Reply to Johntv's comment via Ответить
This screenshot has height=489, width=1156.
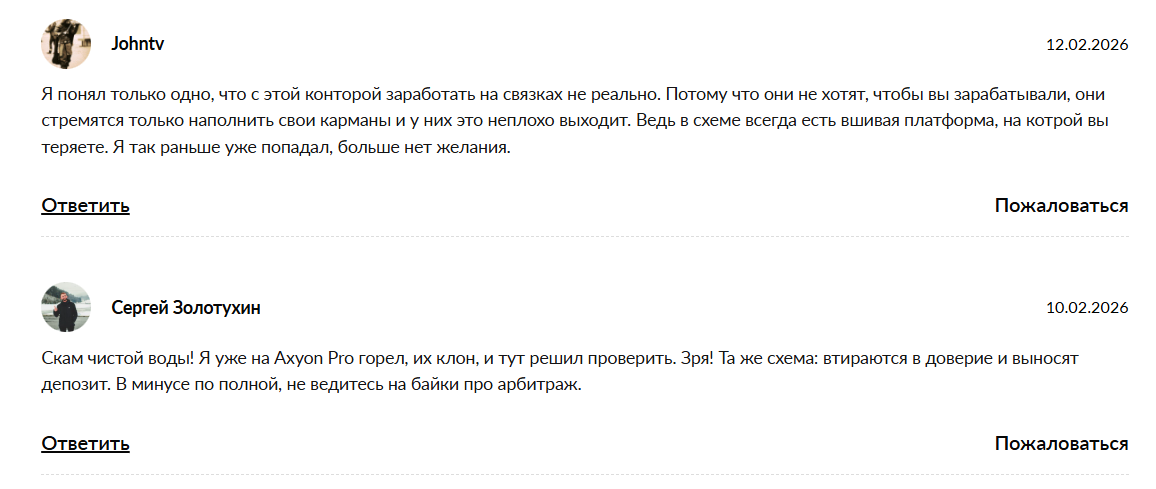(x=85, y=206)
